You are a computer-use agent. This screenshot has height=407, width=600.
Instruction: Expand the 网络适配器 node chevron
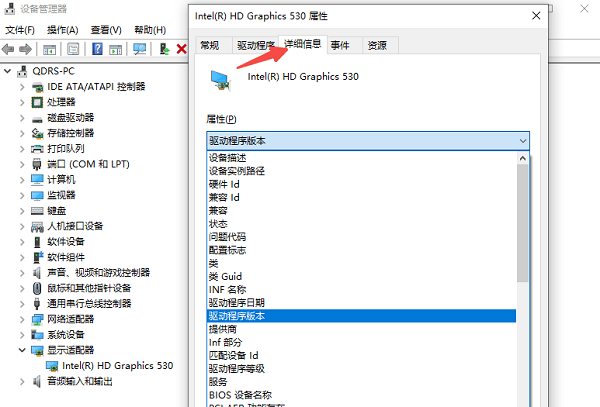click(22, 319)
